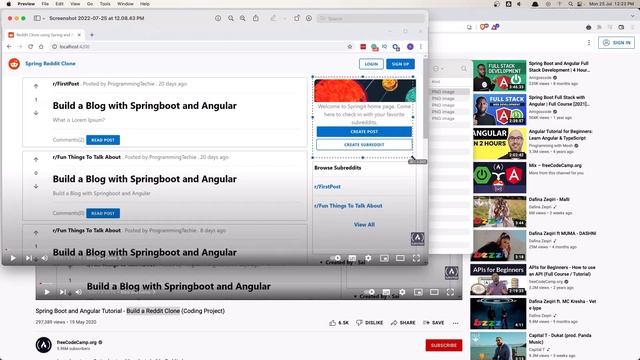This screenshot has width=640, height=360.
Task: Open the Preview inspector info icon
Action: point(218,18)
